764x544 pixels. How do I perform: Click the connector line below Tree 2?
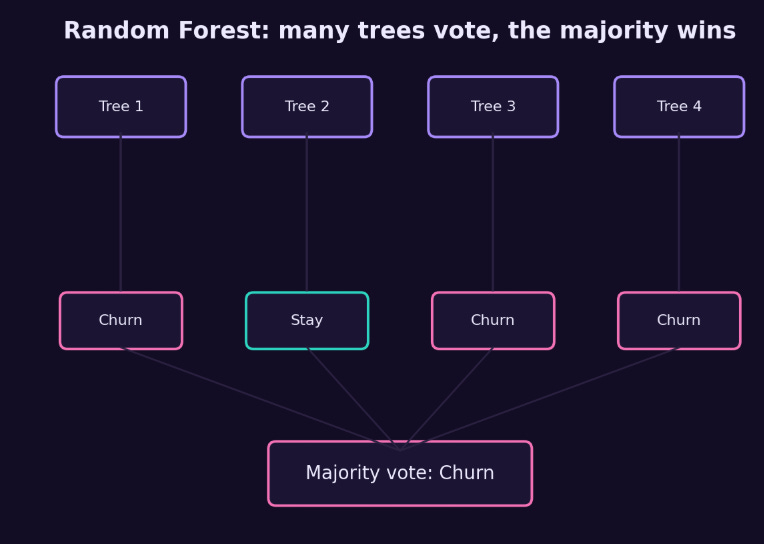[x=307, y=214]
